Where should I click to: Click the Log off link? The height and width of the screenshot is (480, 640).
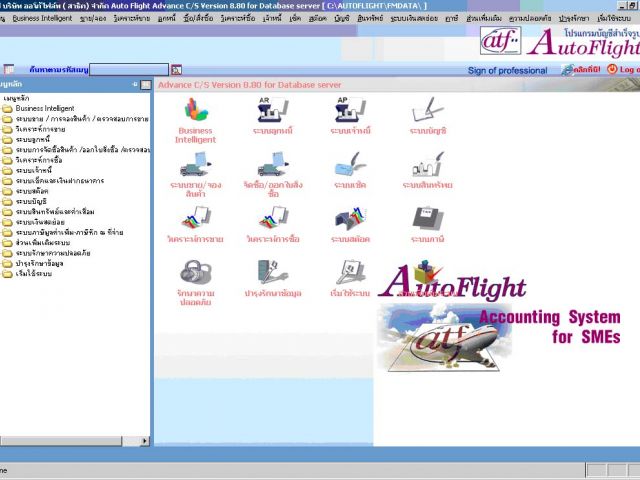628,70
